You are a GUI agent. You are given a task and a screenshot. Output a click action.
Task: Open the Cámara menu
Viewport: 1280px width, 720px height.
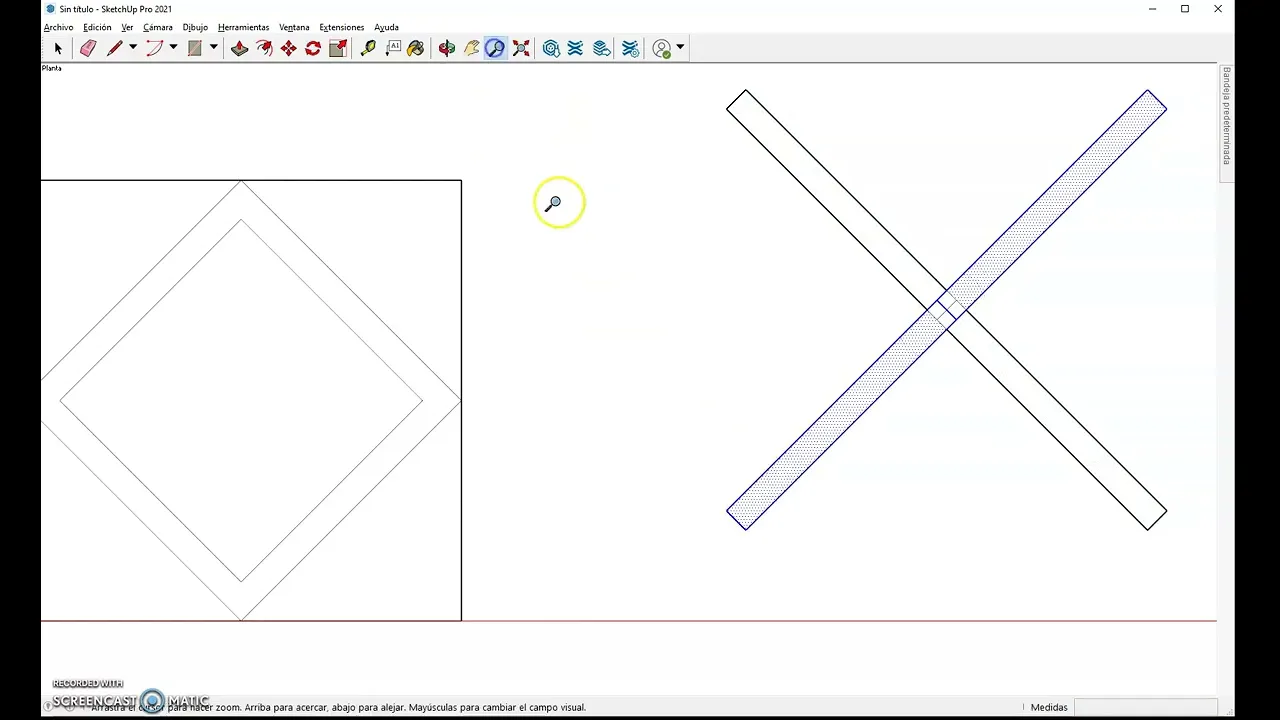(158, 27)
